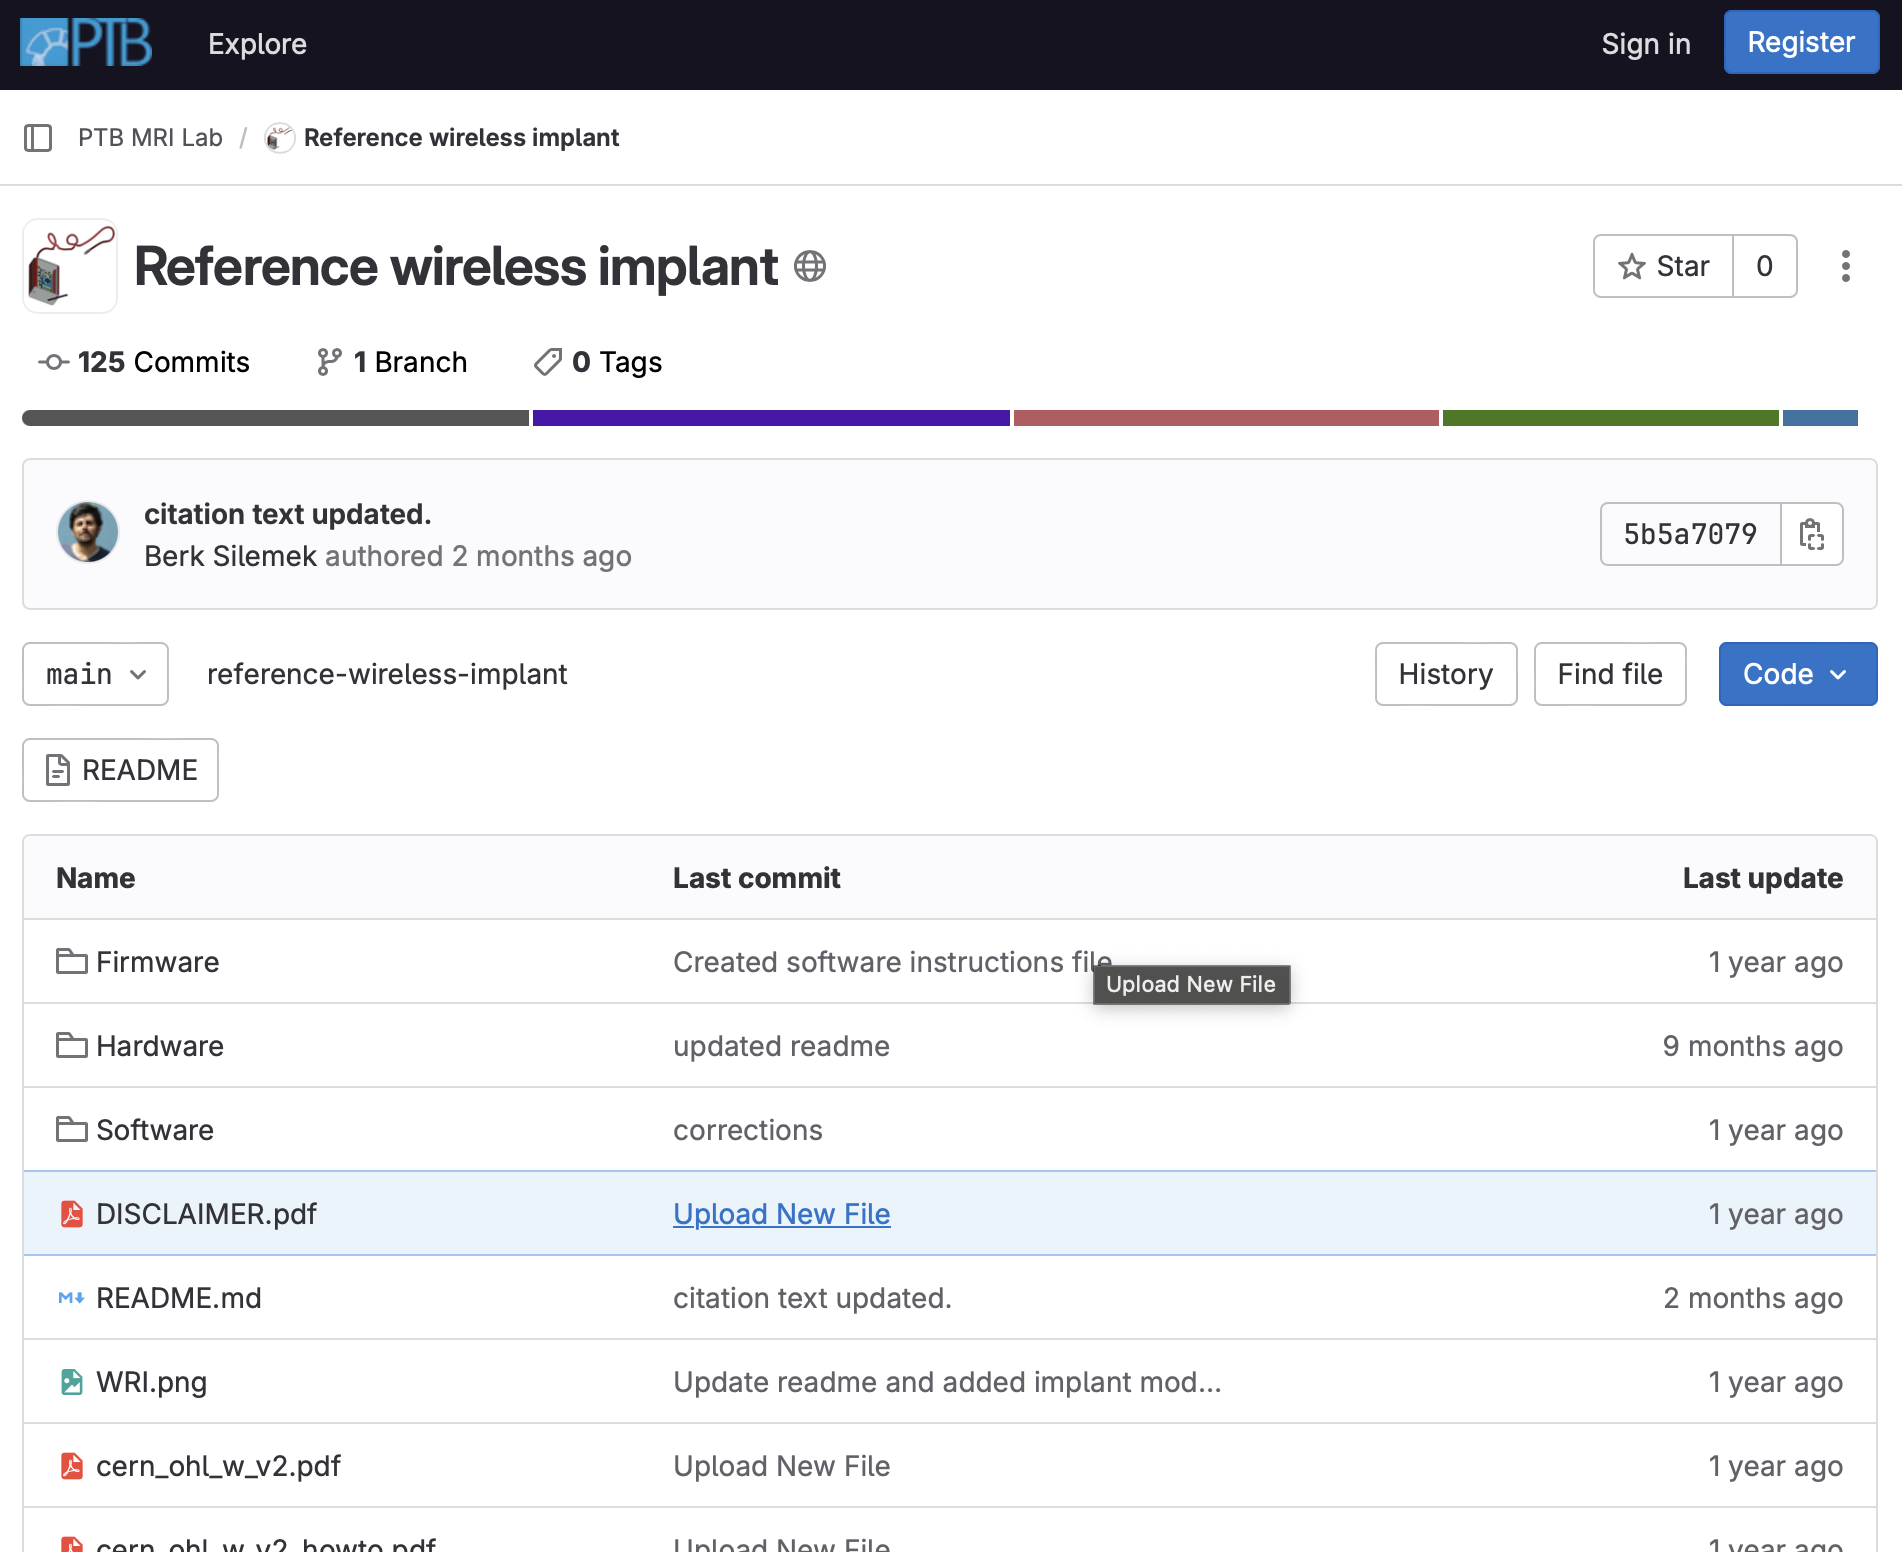Viewport: 1902px width, 1552px height.
Task: Open the Firmware folder
Action: point(157,962)
